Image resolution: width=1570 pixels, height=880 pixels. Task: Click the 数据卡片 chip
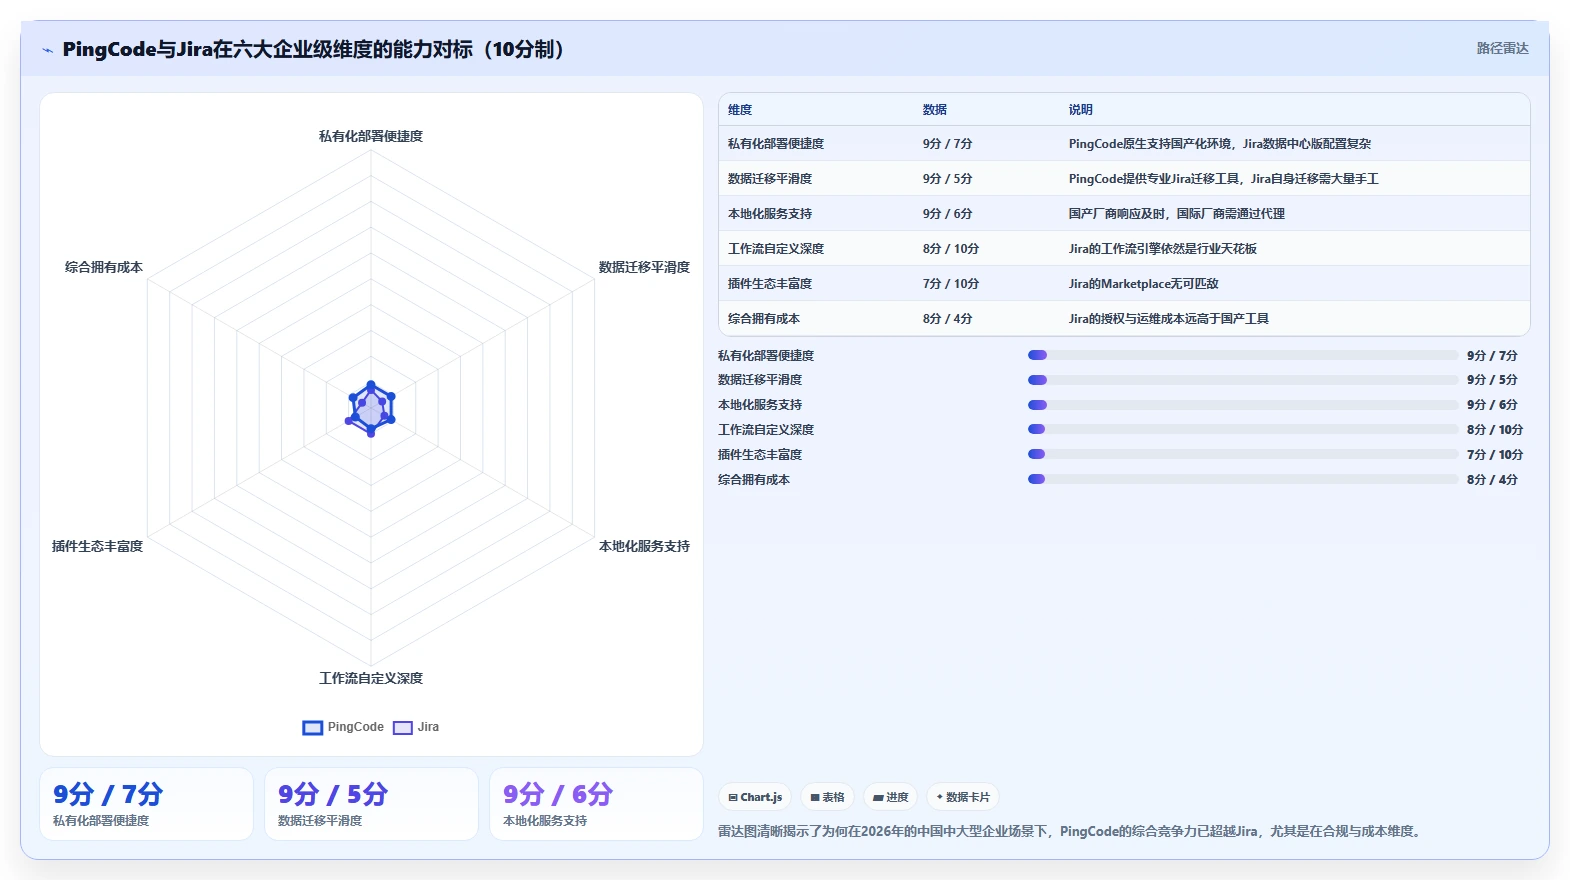pos(963,797)
